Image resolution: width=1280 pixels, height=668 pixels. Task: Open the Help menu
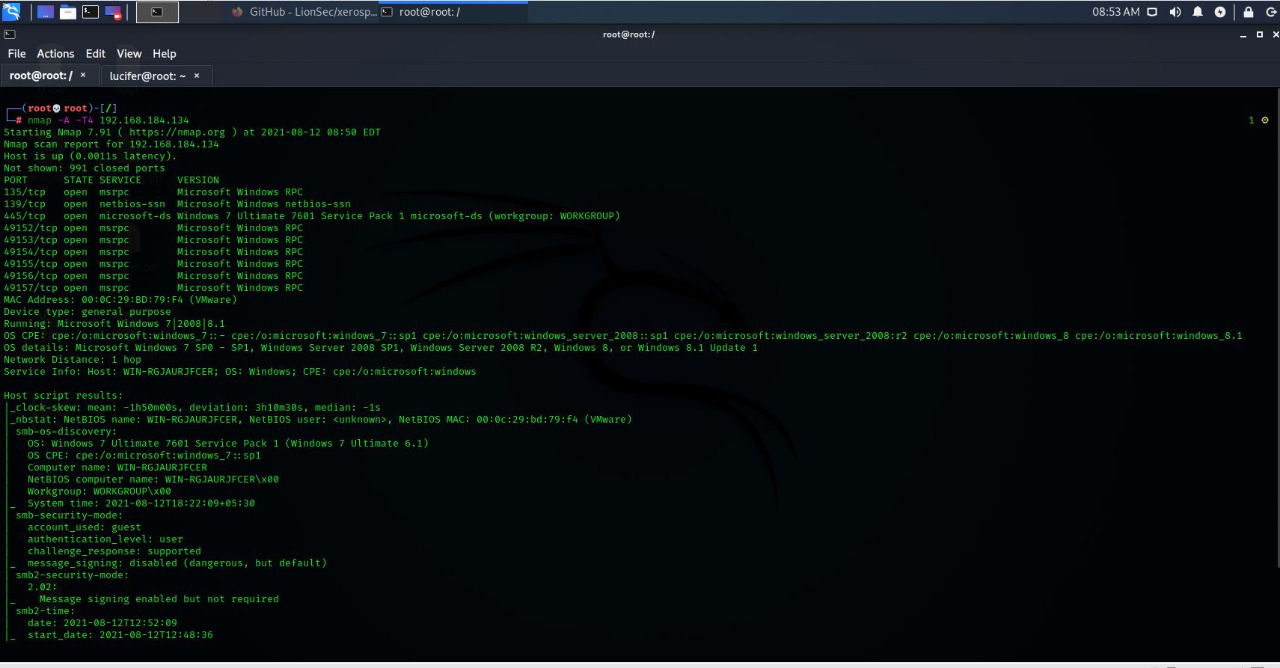(x=164, y=54)
